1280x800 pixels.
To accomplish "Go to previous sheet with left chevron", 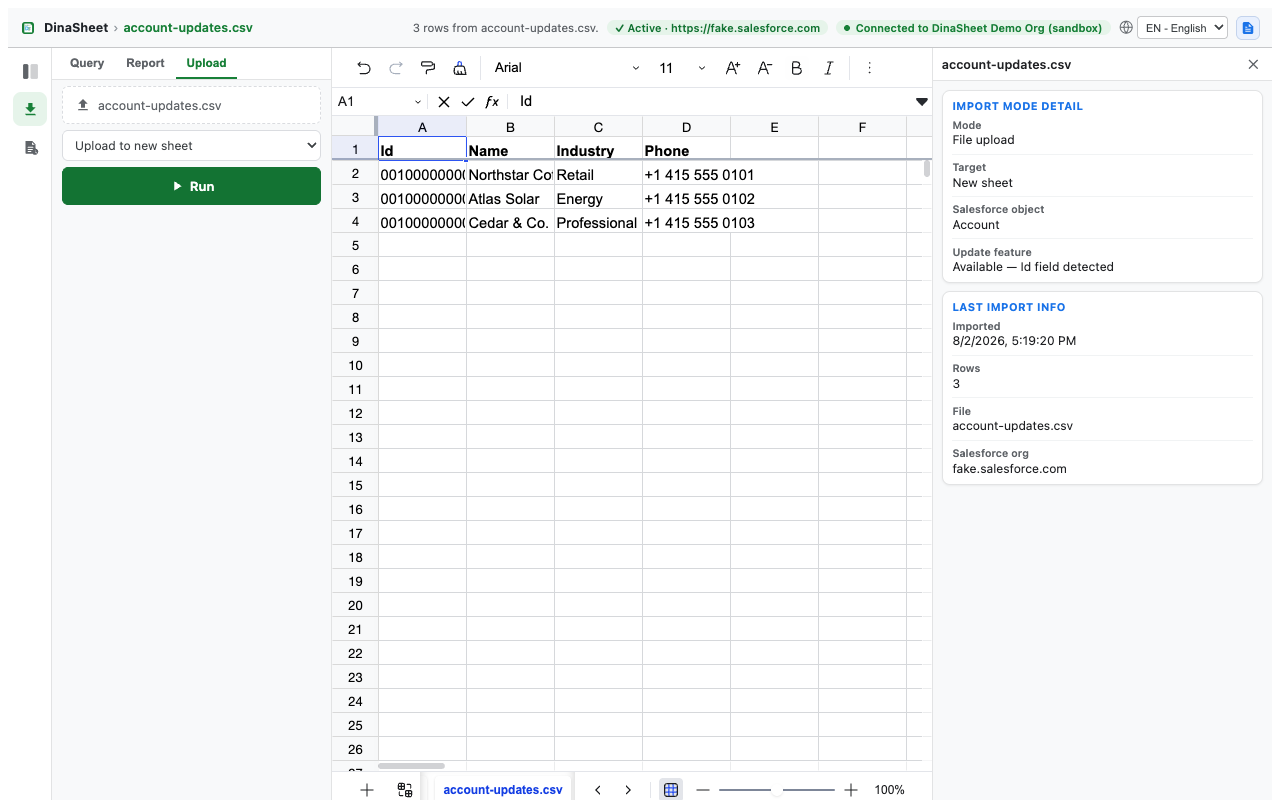I will [598, 789].
